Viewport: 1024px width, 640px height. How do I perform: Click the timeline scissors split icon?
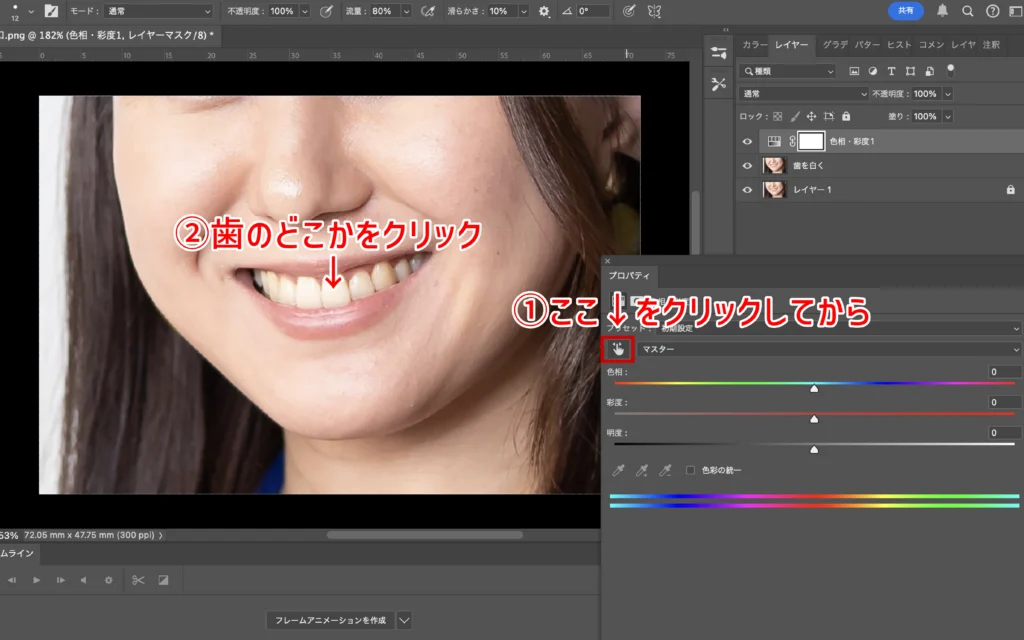coord(138,580)
